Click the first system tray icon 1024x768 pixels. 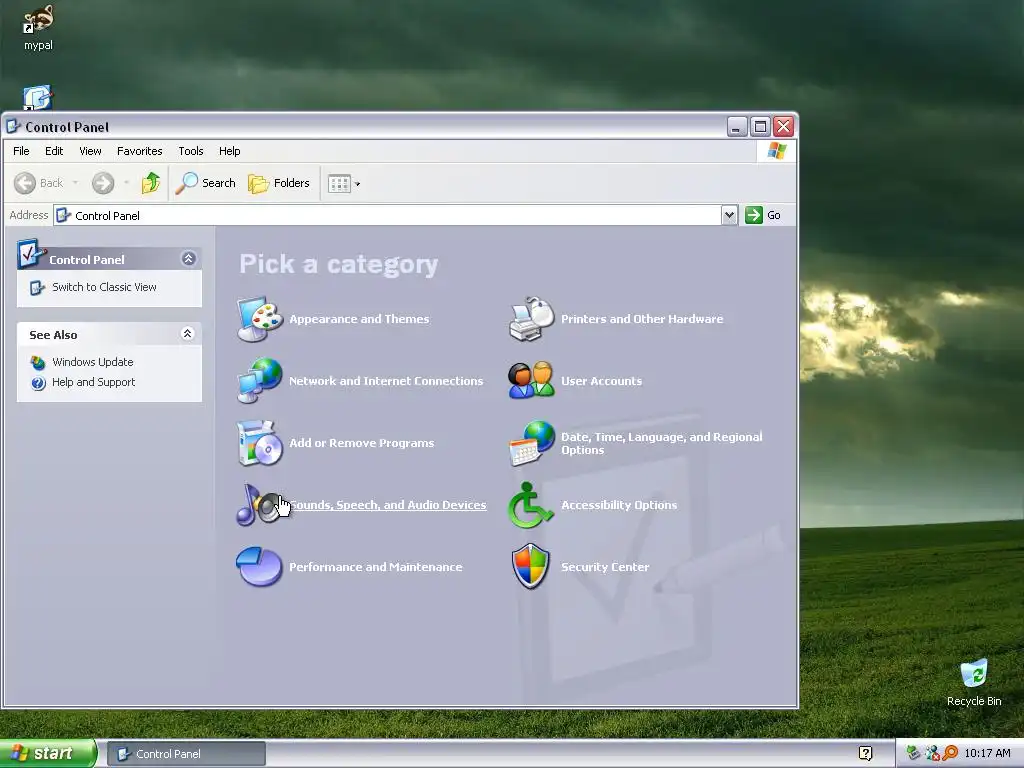(x=913, y=753)
